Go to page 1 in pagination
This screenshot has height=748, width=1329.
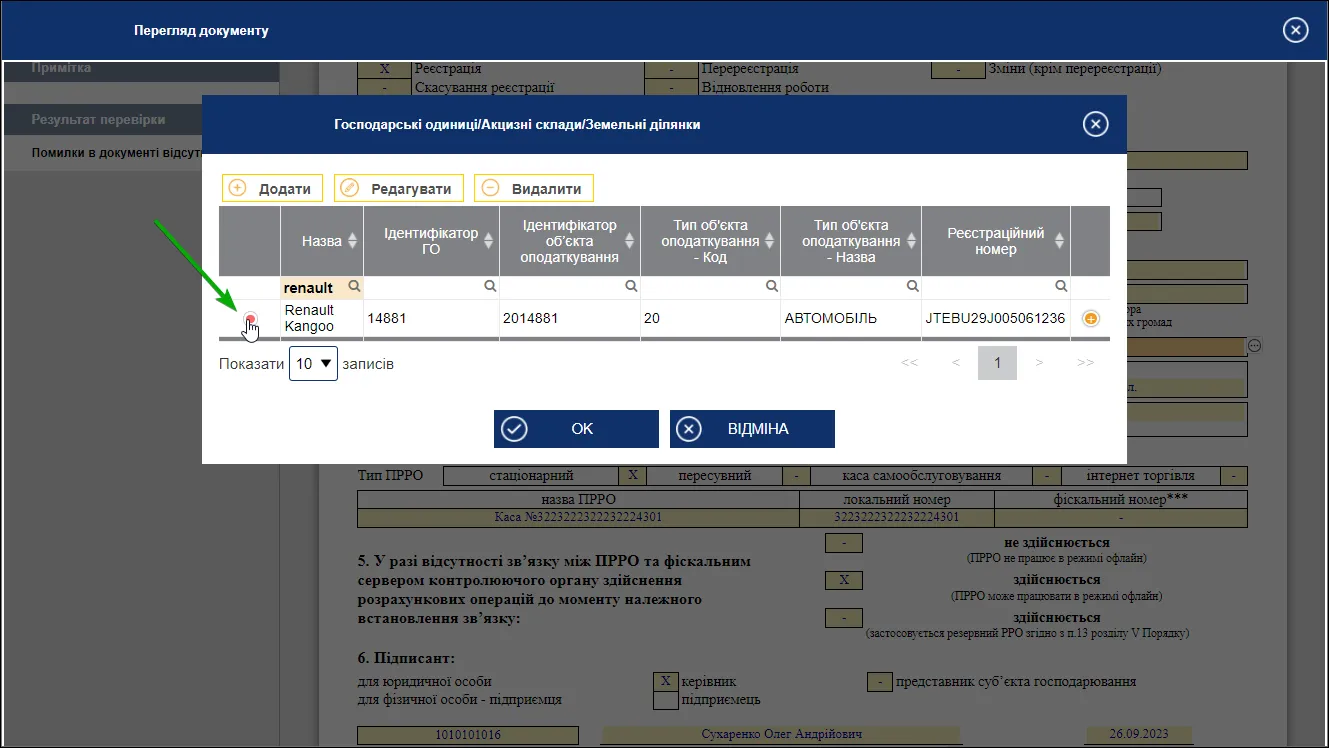pyautogui.click(x=997, y=363)
